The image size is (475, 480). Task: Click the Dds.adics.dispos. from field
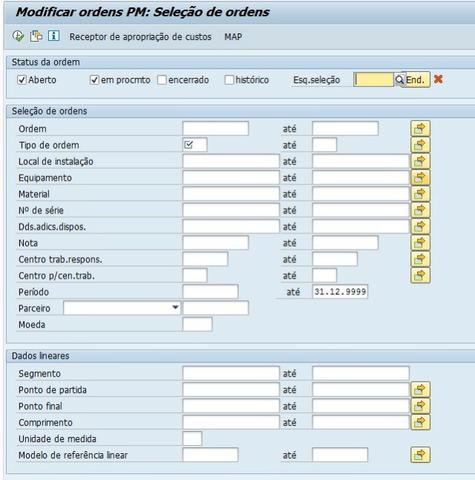(x=231, y=227)
